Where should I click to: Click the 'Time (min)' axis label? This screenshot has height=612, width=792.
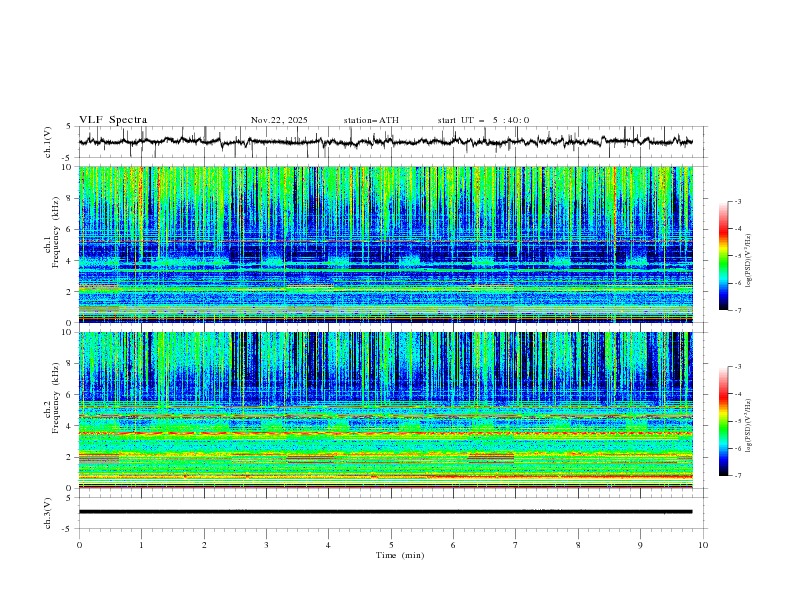click(x=400, y=555)
